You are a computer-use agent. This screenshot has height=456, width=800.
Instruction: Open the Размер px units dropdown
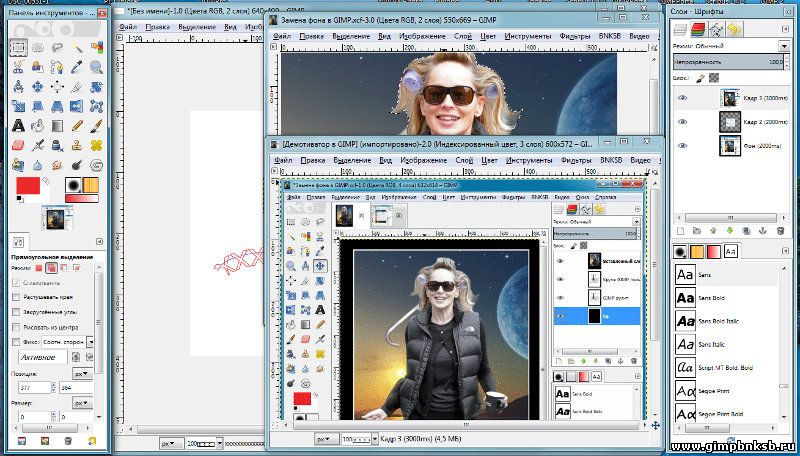click(82, 403)
